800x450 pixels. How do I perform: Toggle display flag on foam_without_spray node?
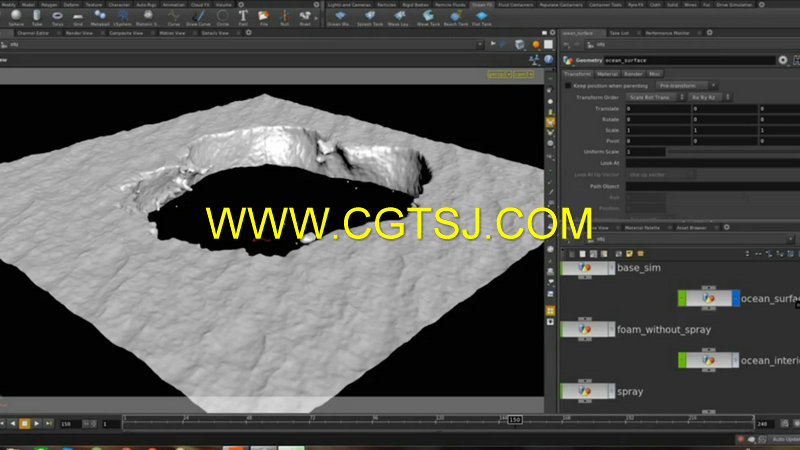point(611,330)
